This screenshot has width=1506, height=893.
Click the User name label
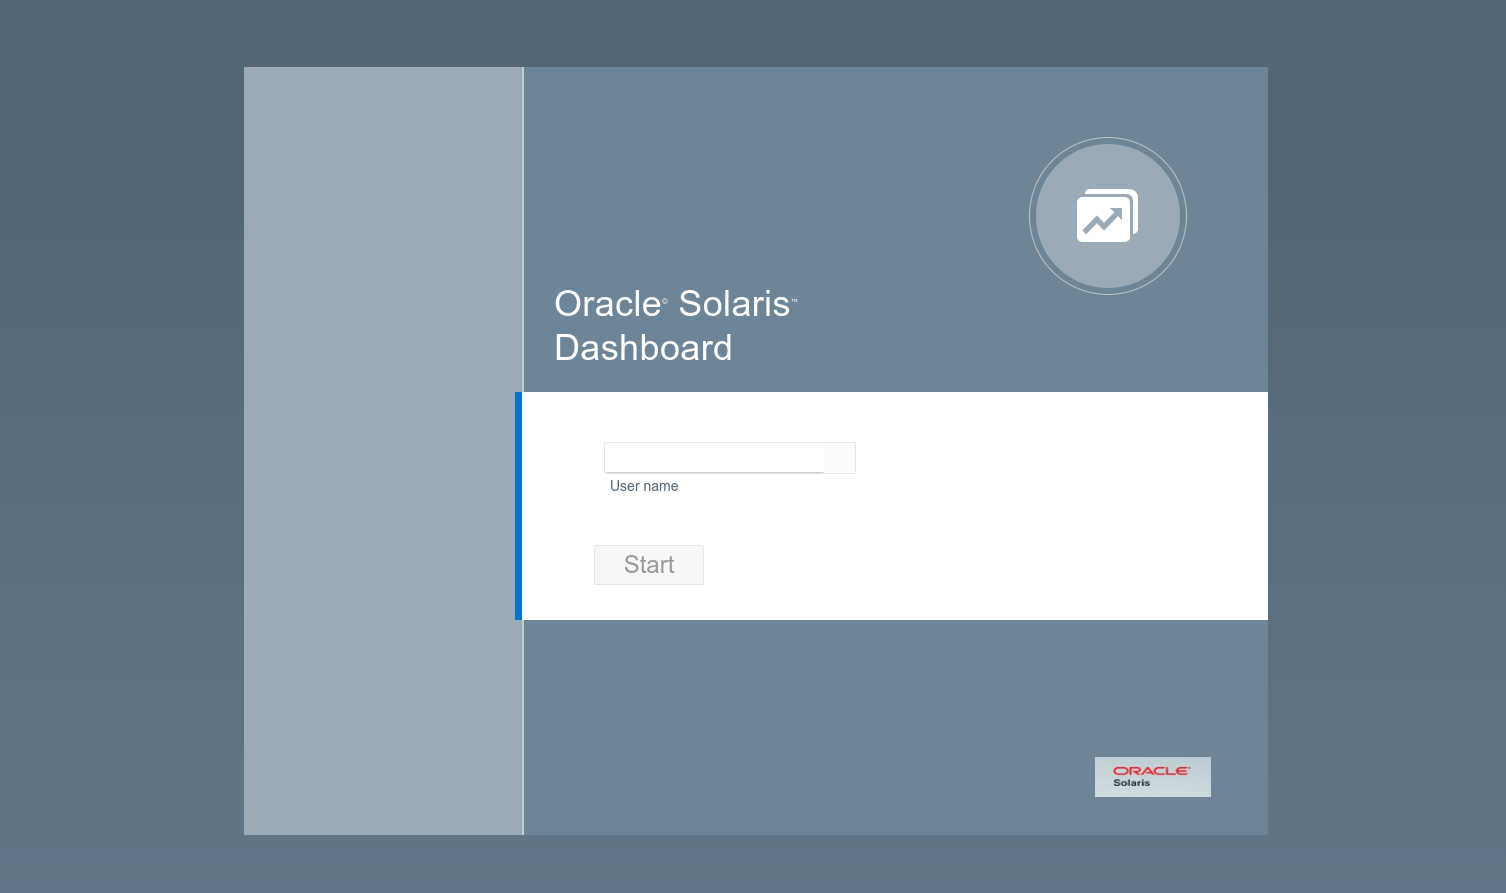point(644,486)
